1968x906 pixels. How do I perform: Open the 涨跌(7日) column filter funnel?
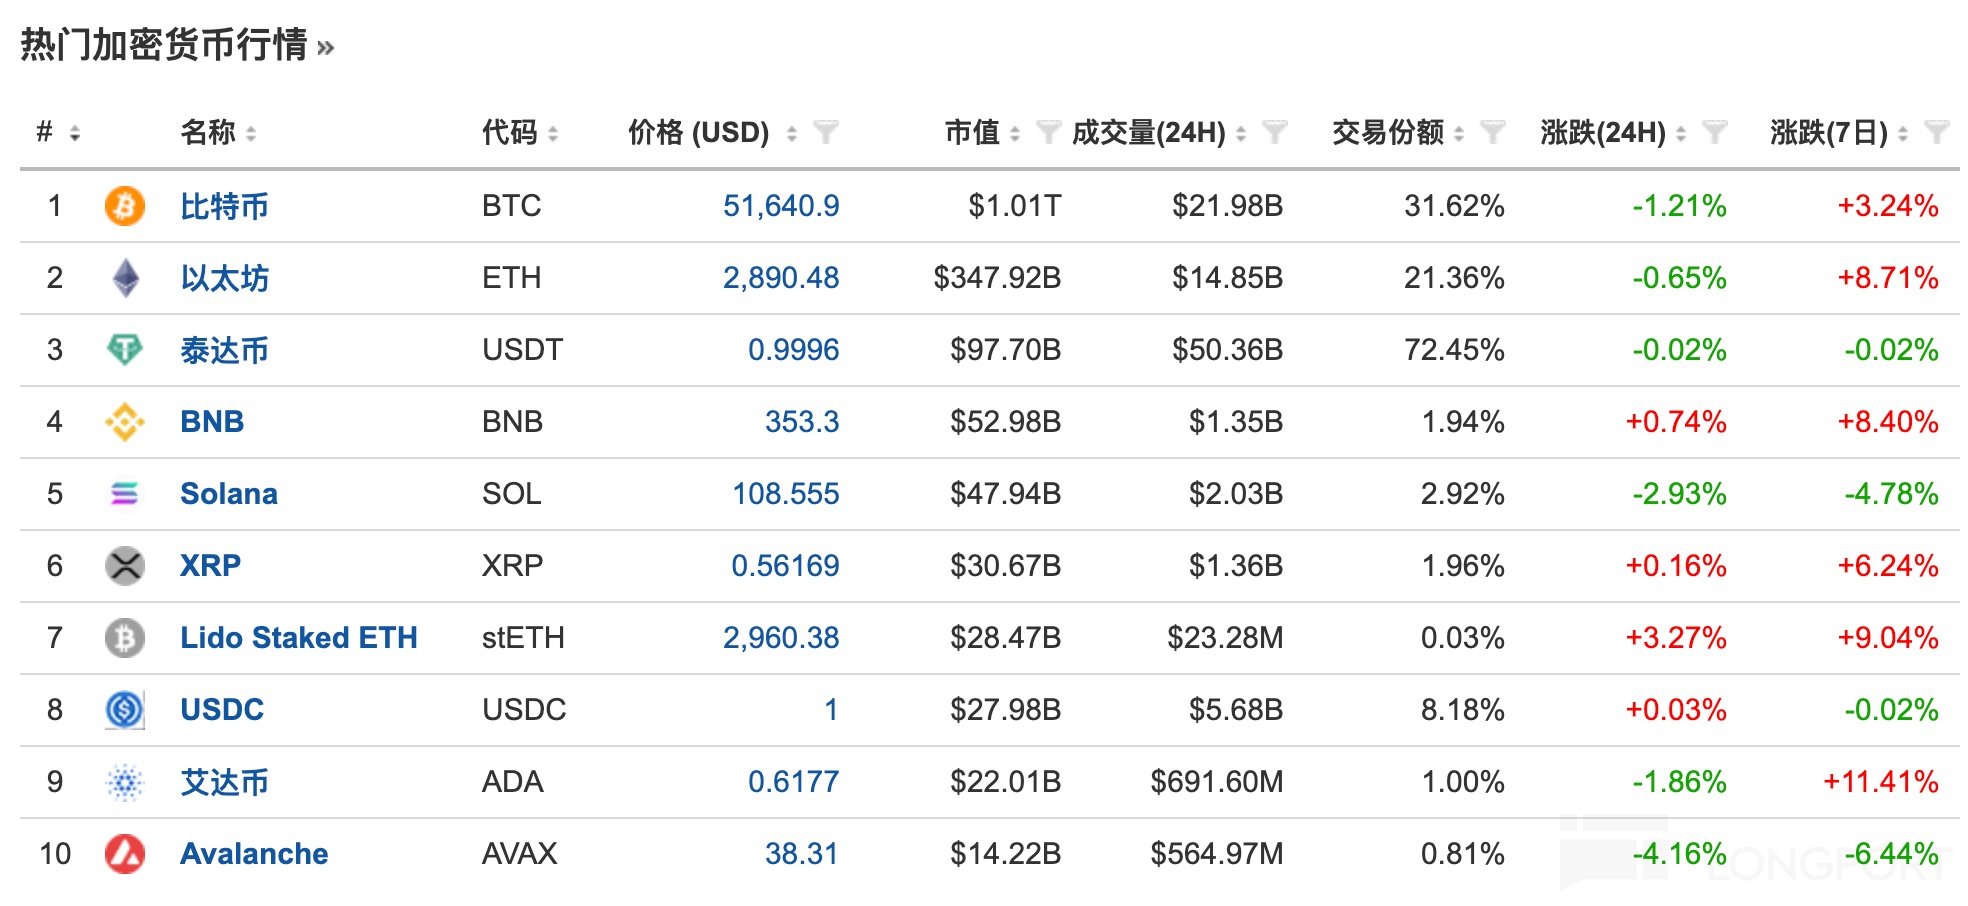click(x=1936, y=132)
